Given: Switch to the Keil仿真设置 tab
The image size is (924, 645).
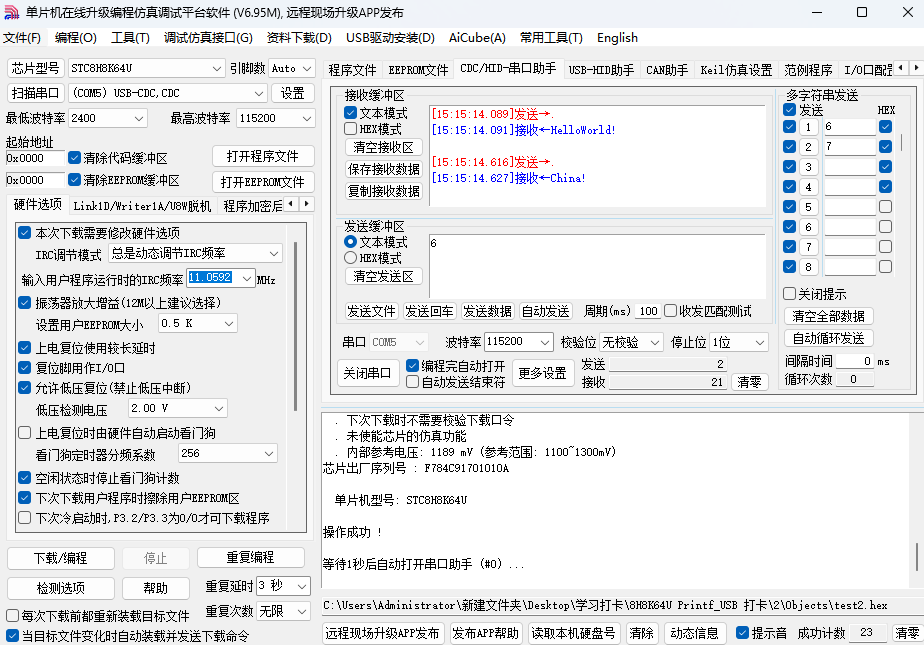Looking at the screenshot, I should (x=736, y=70).
